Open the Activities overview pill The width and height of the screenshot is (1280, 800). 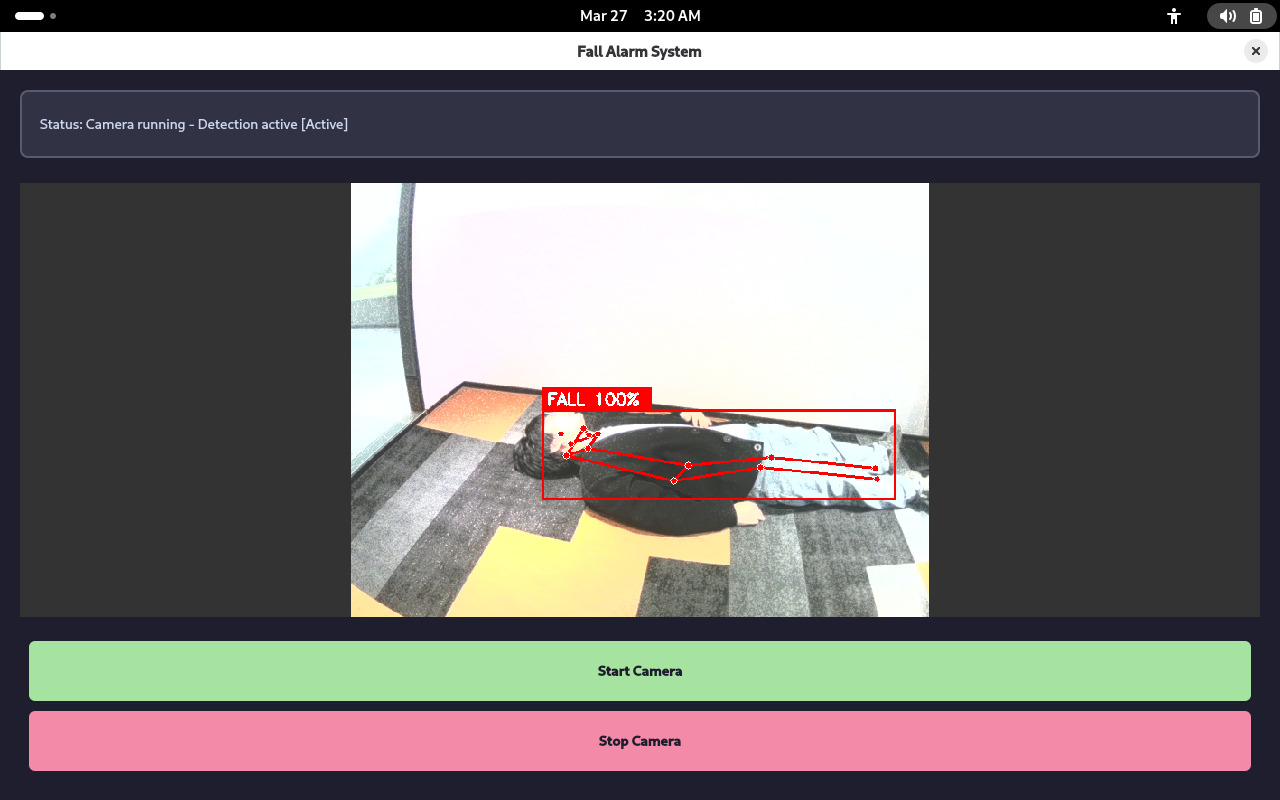click(x=29, y=16)
